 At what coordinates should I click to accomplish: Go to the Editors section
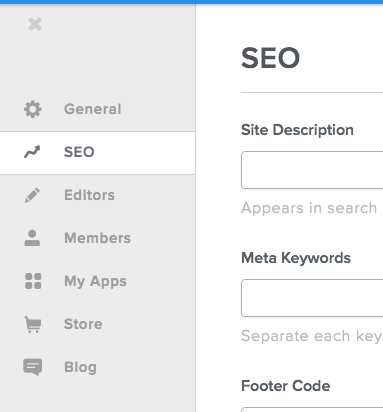point(89,195)
